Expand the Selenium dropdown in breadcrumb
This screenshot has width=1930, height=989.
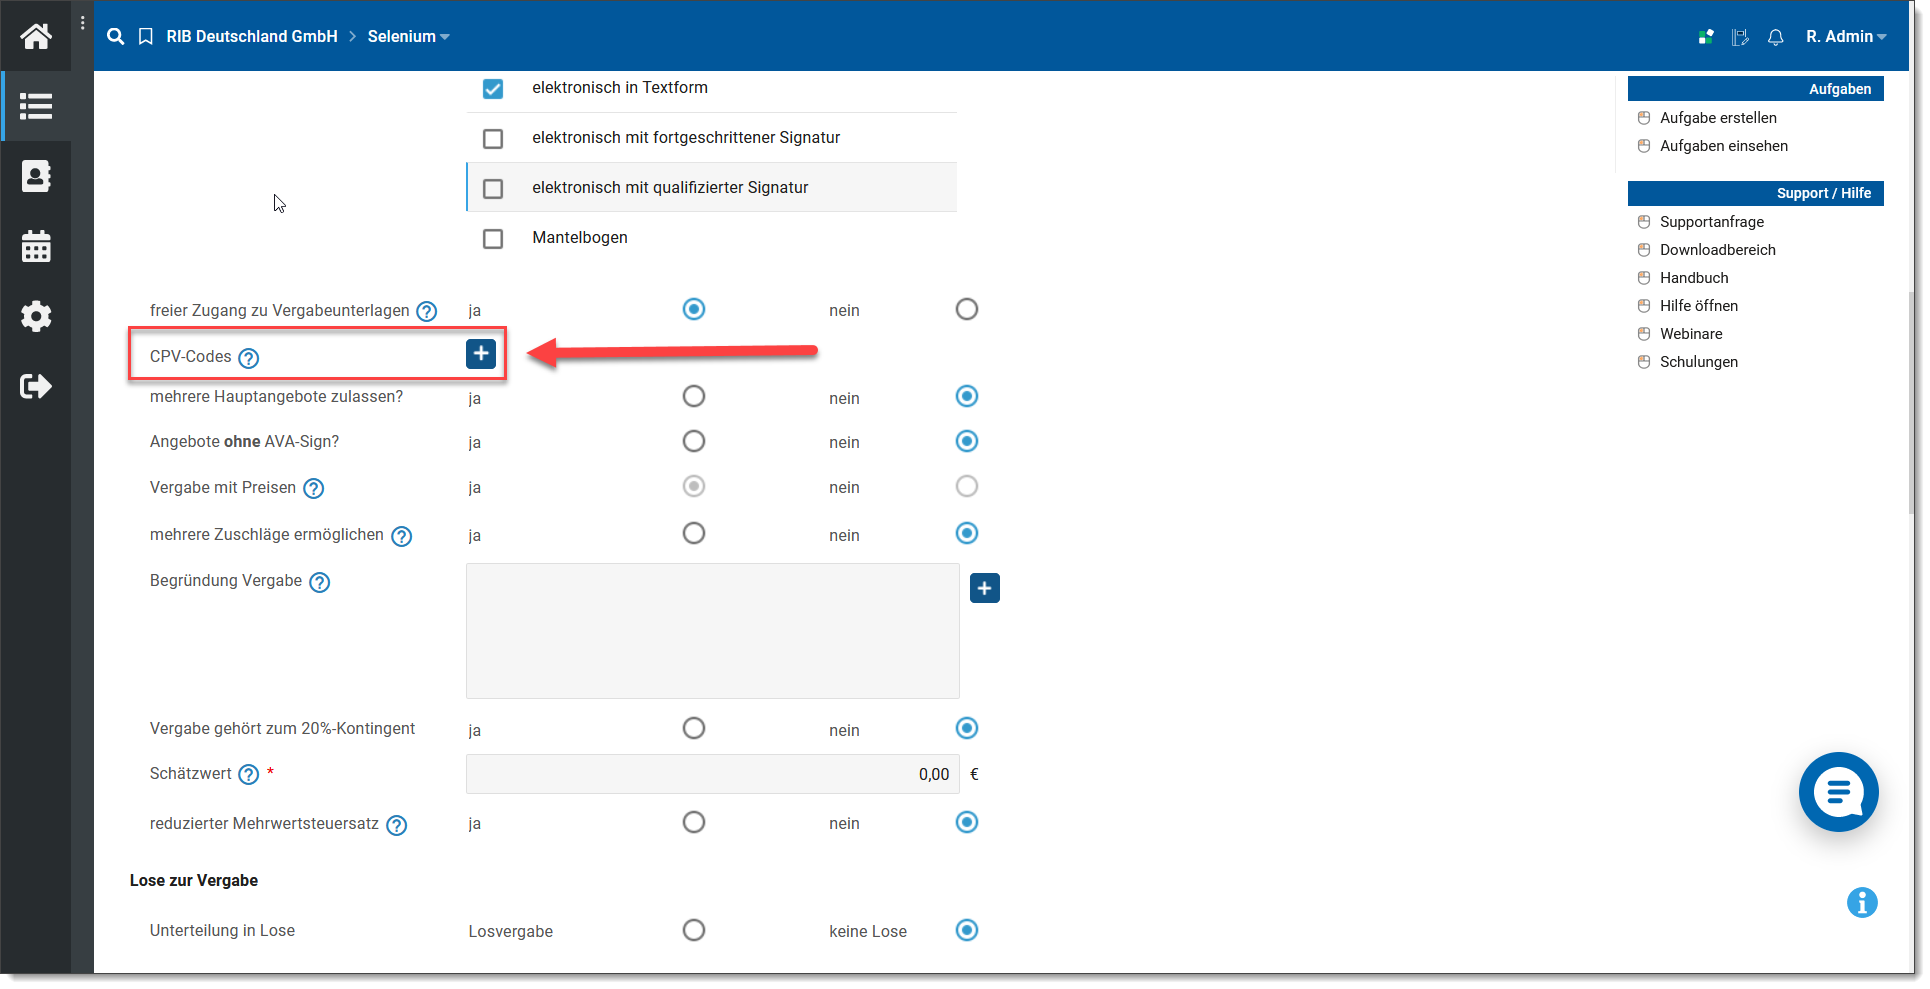coord(408,37)
